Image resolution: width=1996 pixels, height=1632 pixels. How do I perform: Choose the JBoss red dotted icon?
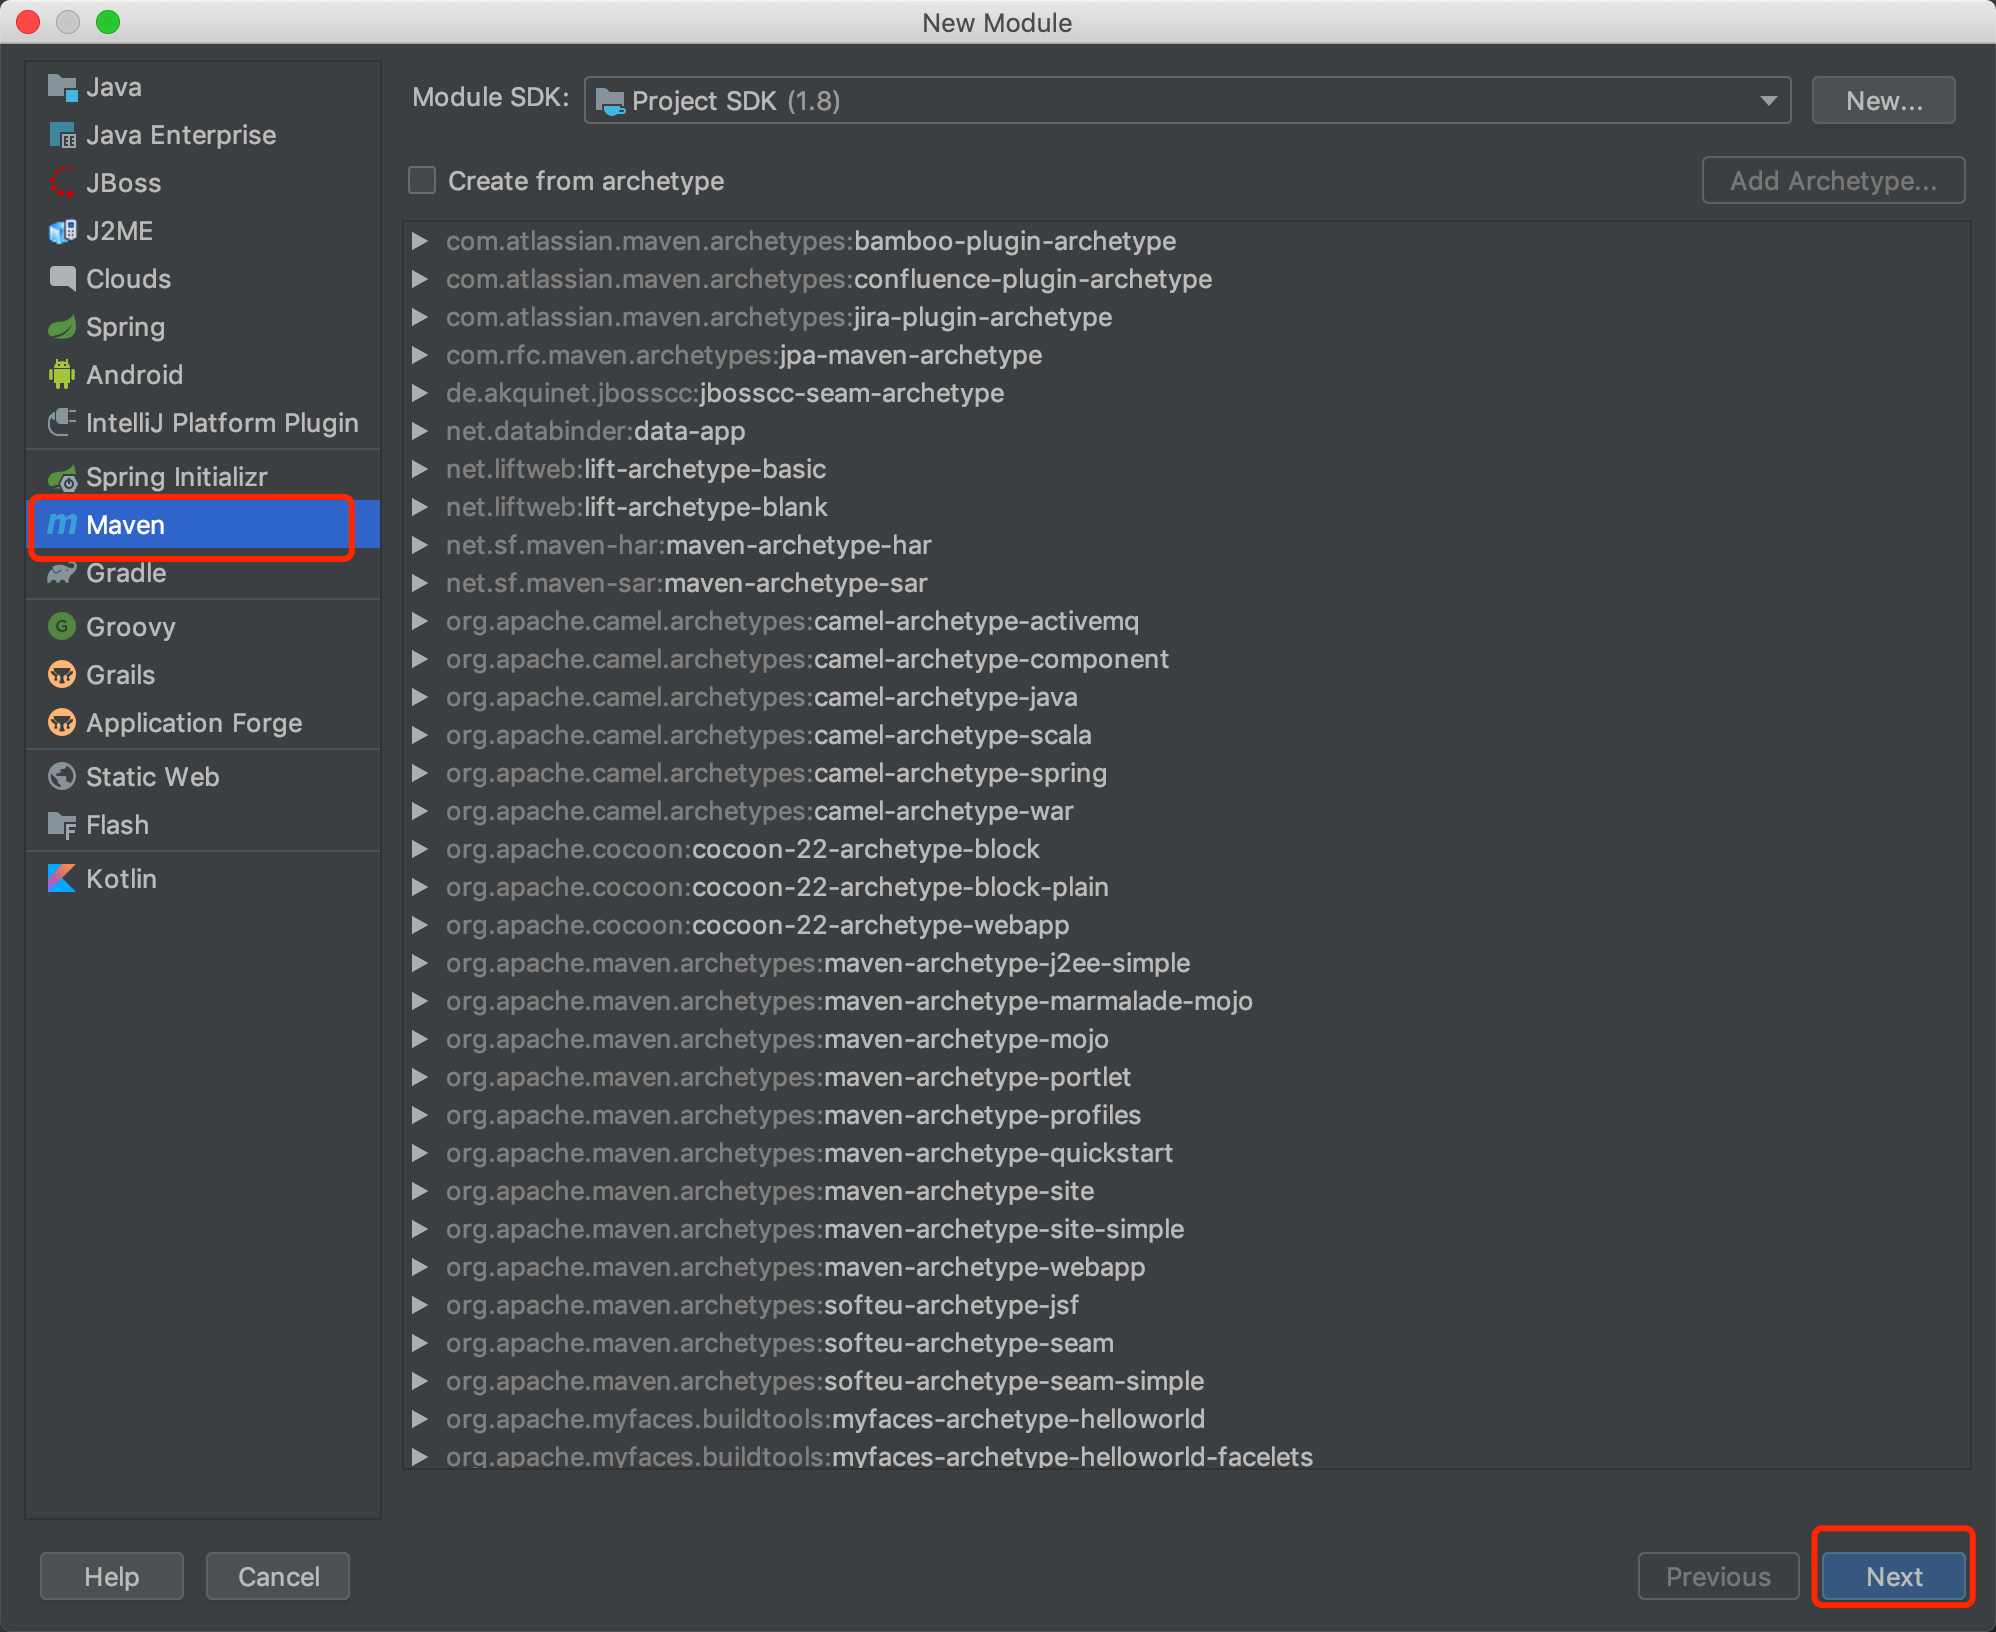pos(62,183)
